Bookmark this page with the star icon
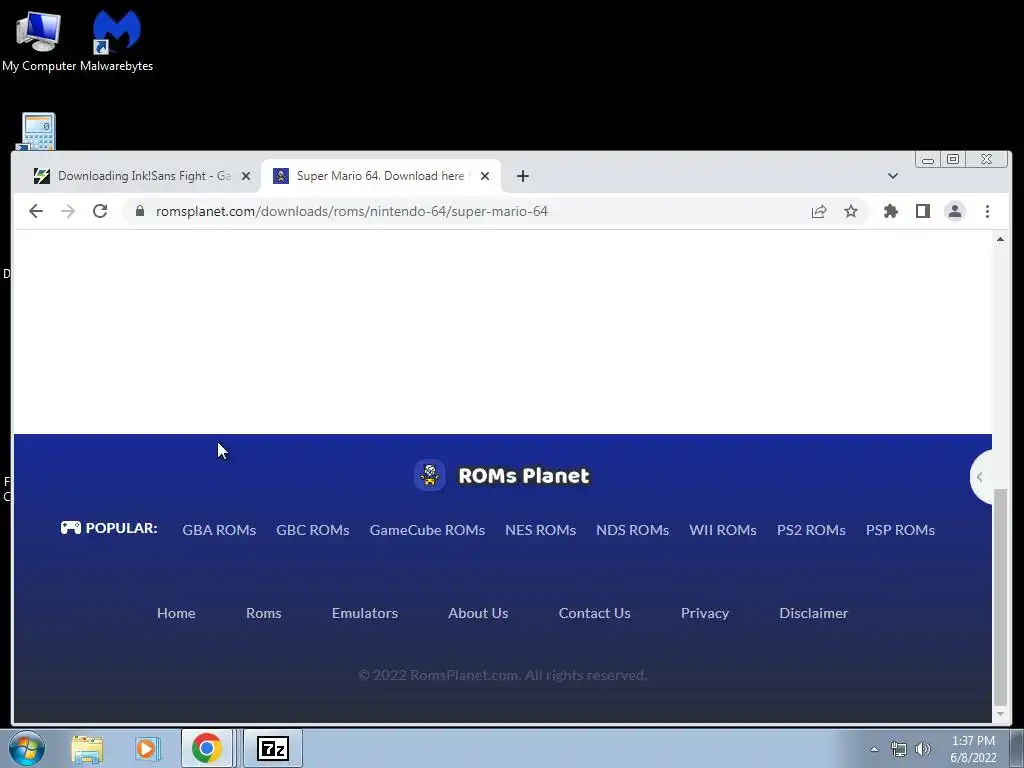Screen dimensions: 1024x768 [850, 211]
